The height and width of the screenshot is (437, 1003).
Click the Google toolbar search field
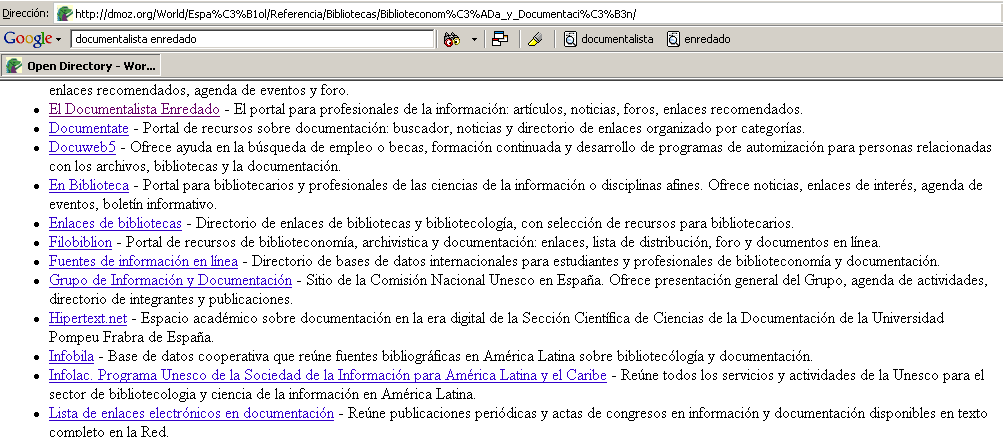pyautogui.click(x=252, y=39)
